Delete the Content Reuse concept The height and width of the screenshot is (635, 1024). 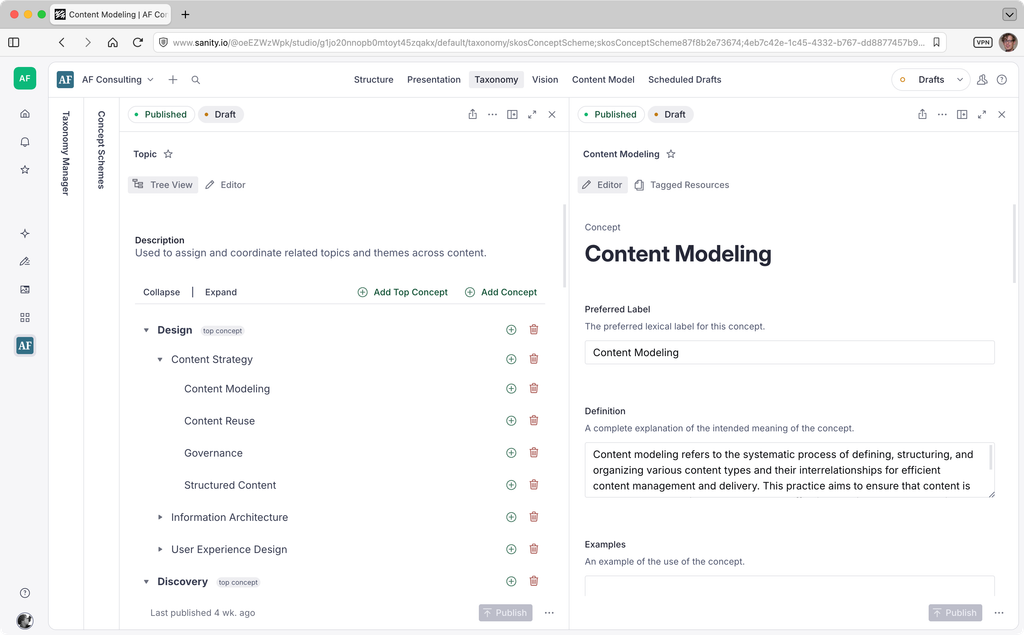[x=534, y=421]
